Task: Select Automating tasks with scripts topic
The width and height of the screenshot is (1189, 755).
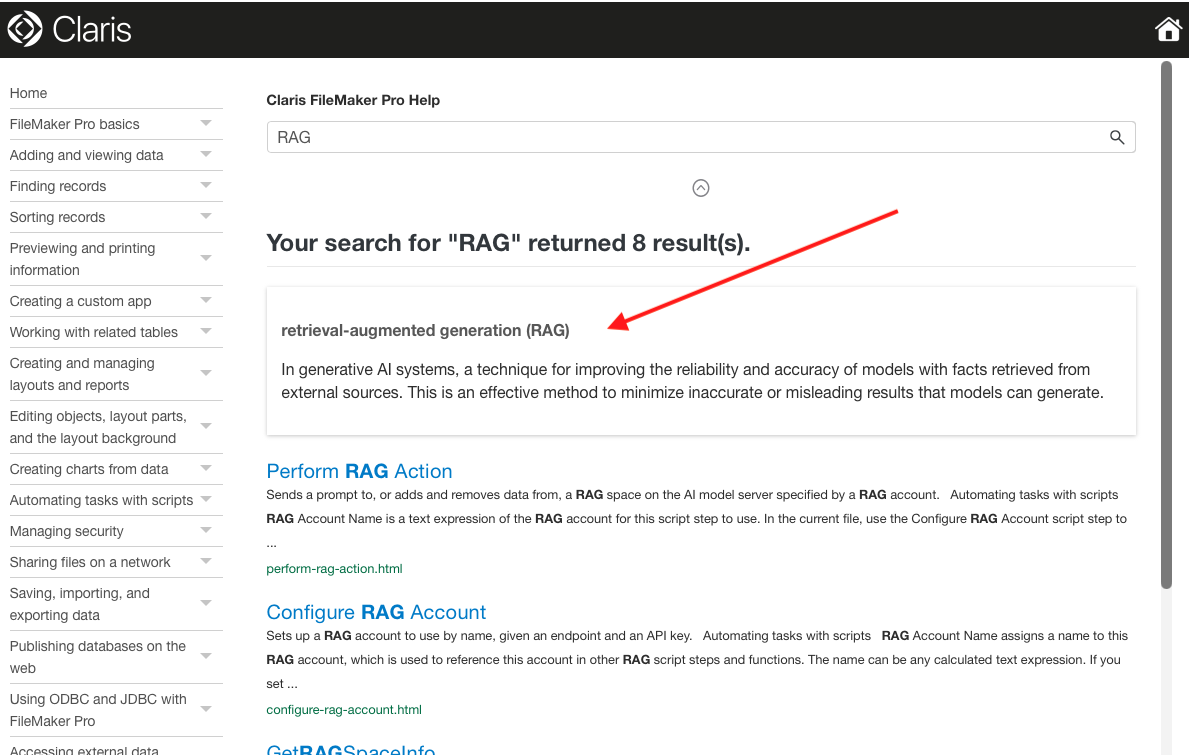Action: click(x=101, y=500)
